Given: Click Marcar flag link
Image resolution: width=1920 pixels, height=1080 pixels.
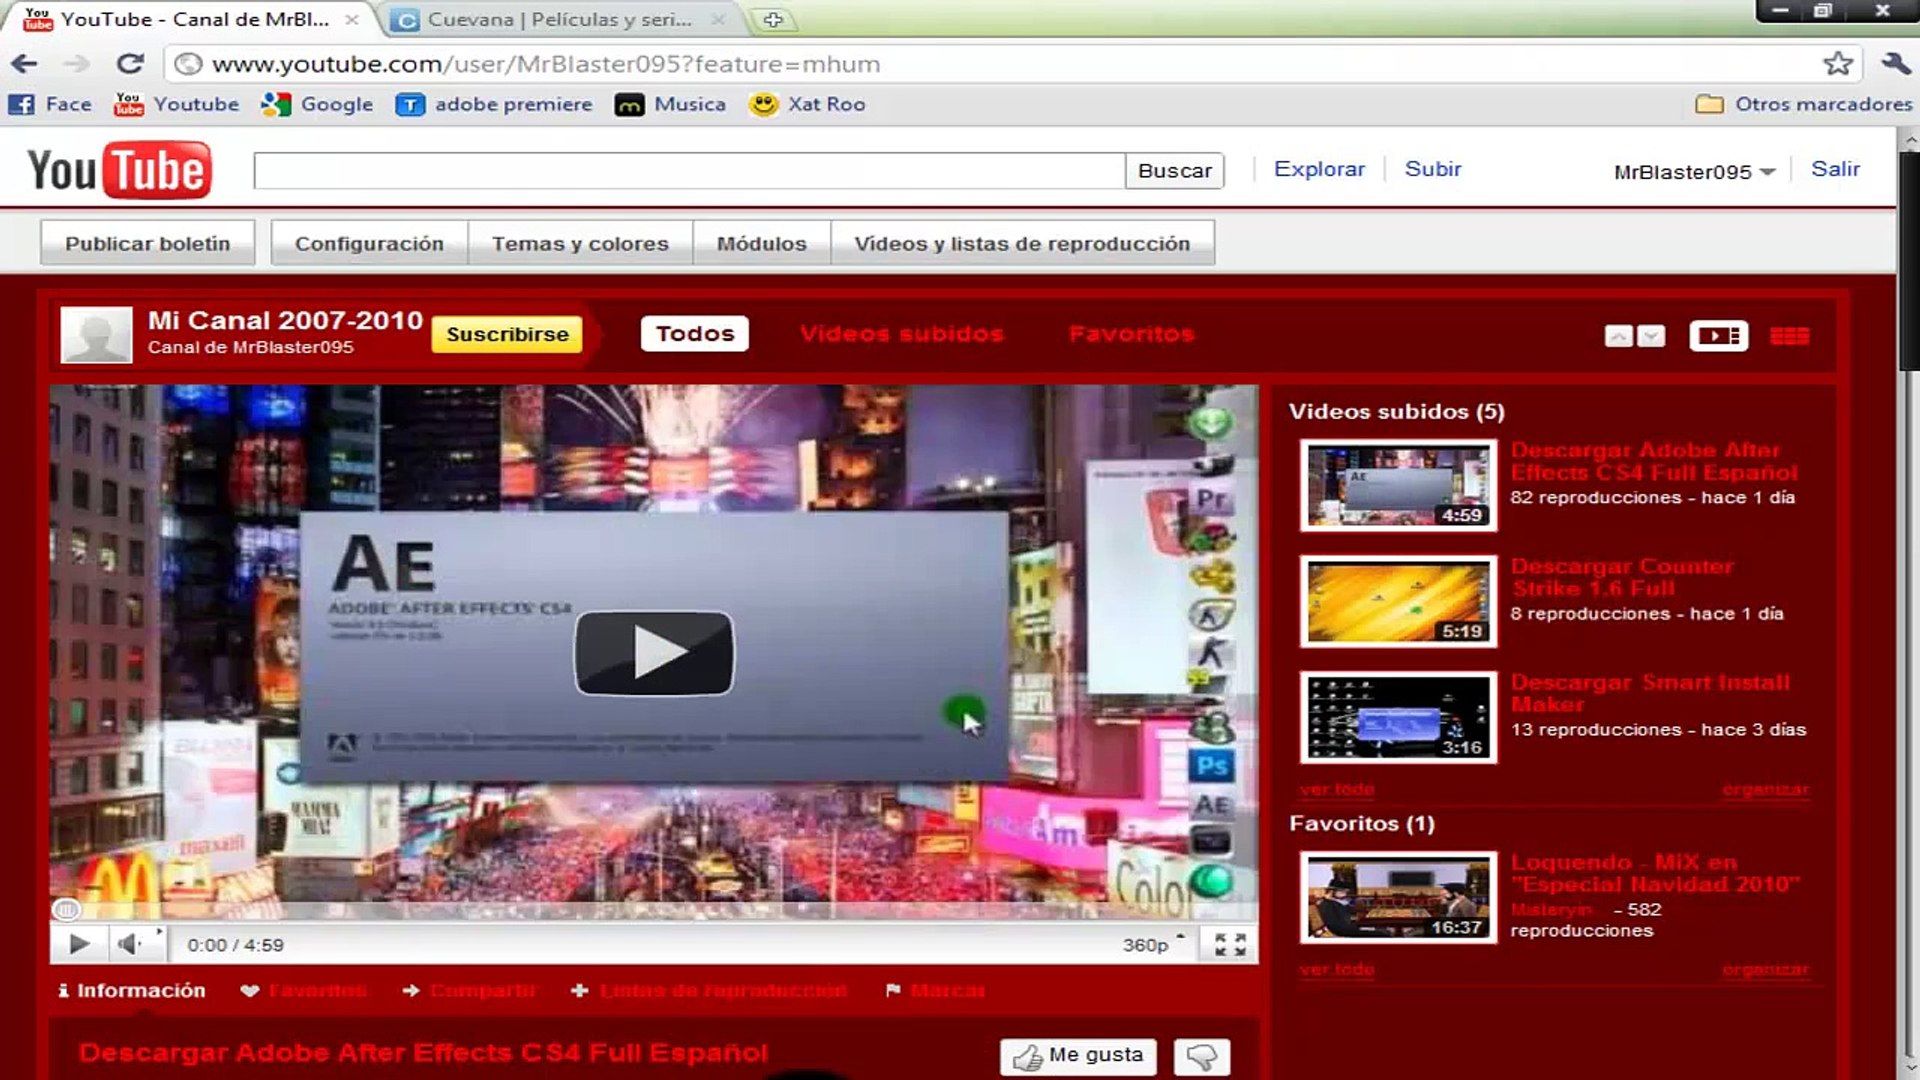Looking at the screenshot, I should coord(936,990).
